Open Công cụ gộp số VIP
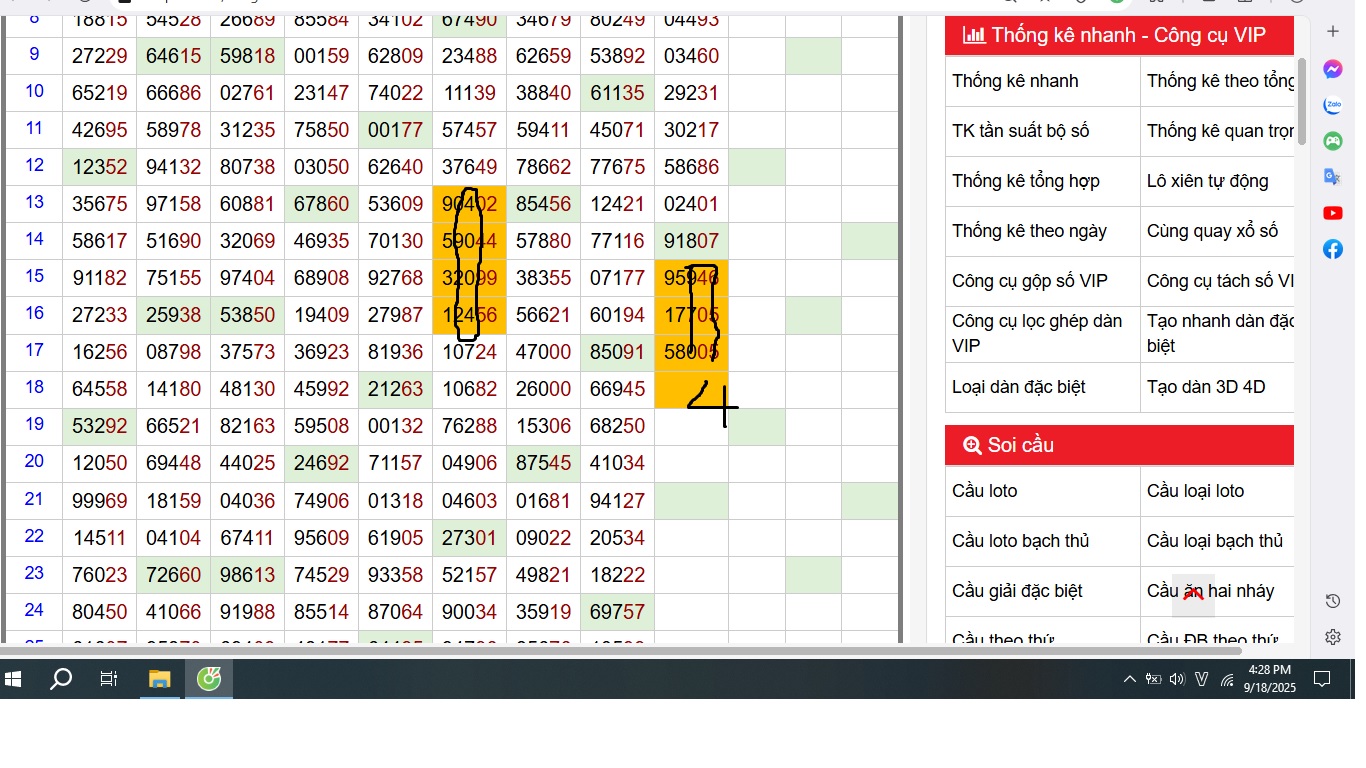This screenshot has width=1366, height=768. coord(1029,281)
